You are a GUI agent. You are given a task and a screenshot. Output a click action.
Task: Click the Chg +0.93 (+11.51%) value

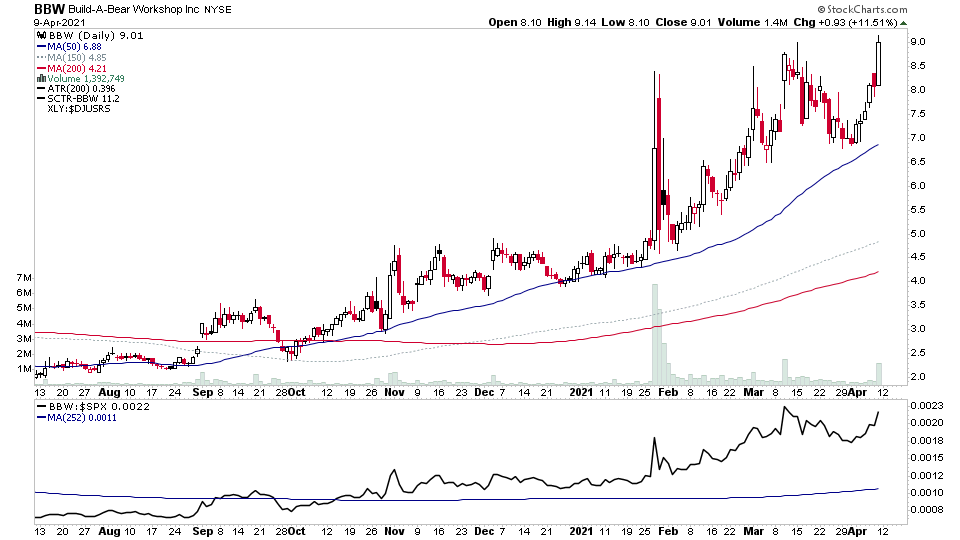point(846,22)
